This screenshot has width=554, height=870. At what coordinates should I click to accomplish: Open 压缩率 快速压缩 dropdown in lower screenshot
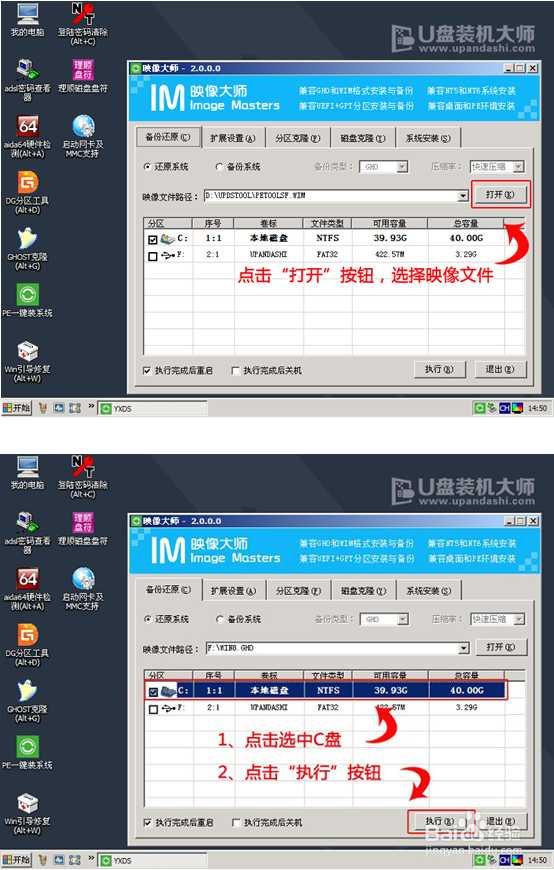pyautogui.click(x=520, y=619)
